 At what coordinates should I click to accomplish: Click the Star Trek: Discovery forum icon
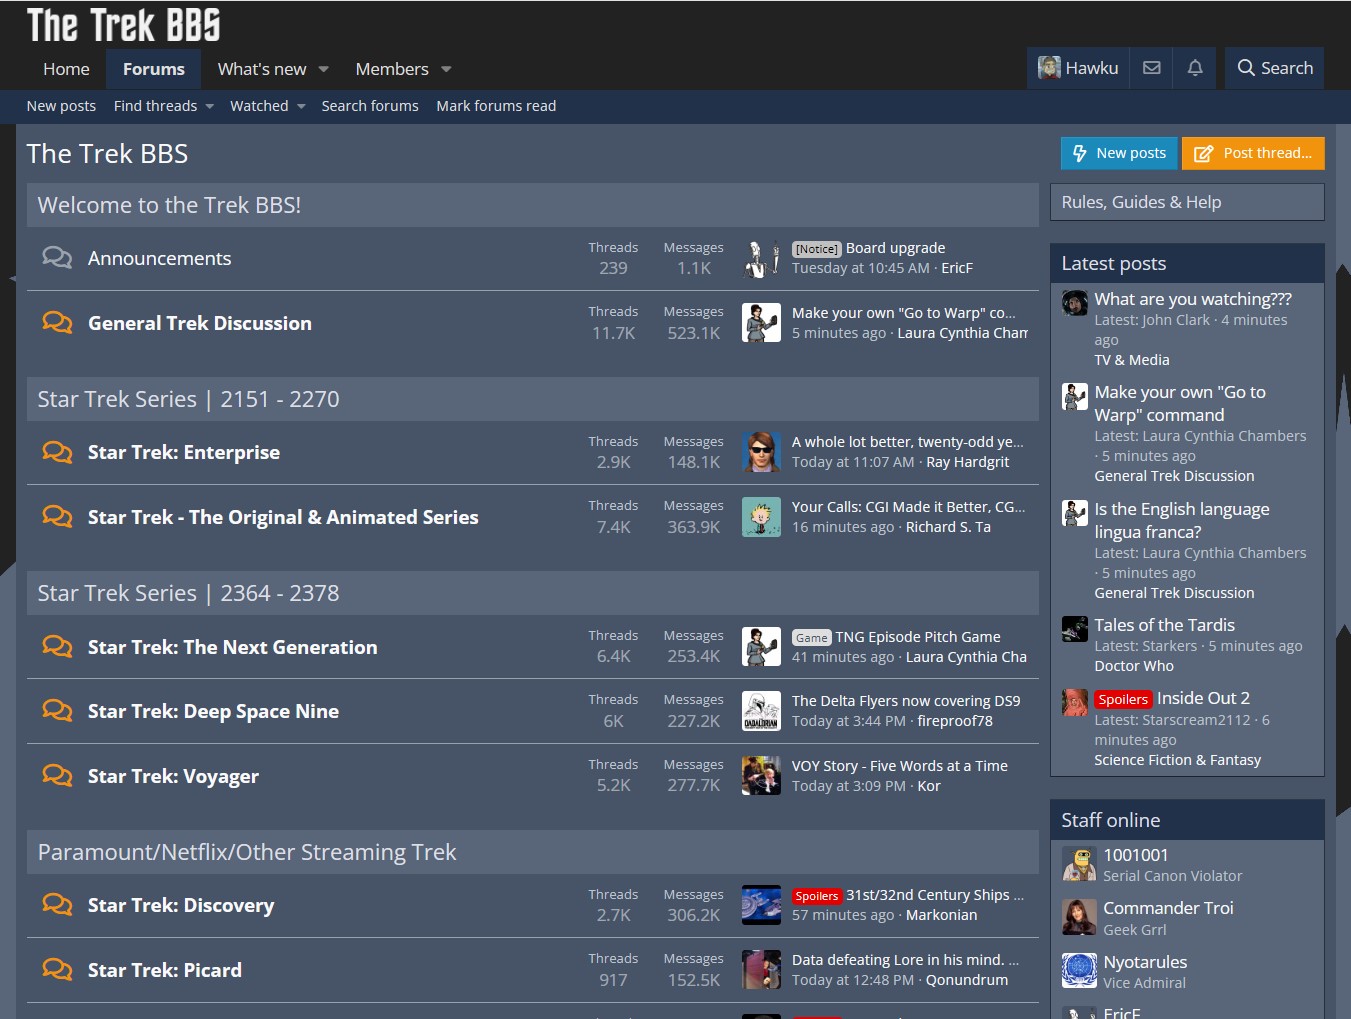(57, 905)
